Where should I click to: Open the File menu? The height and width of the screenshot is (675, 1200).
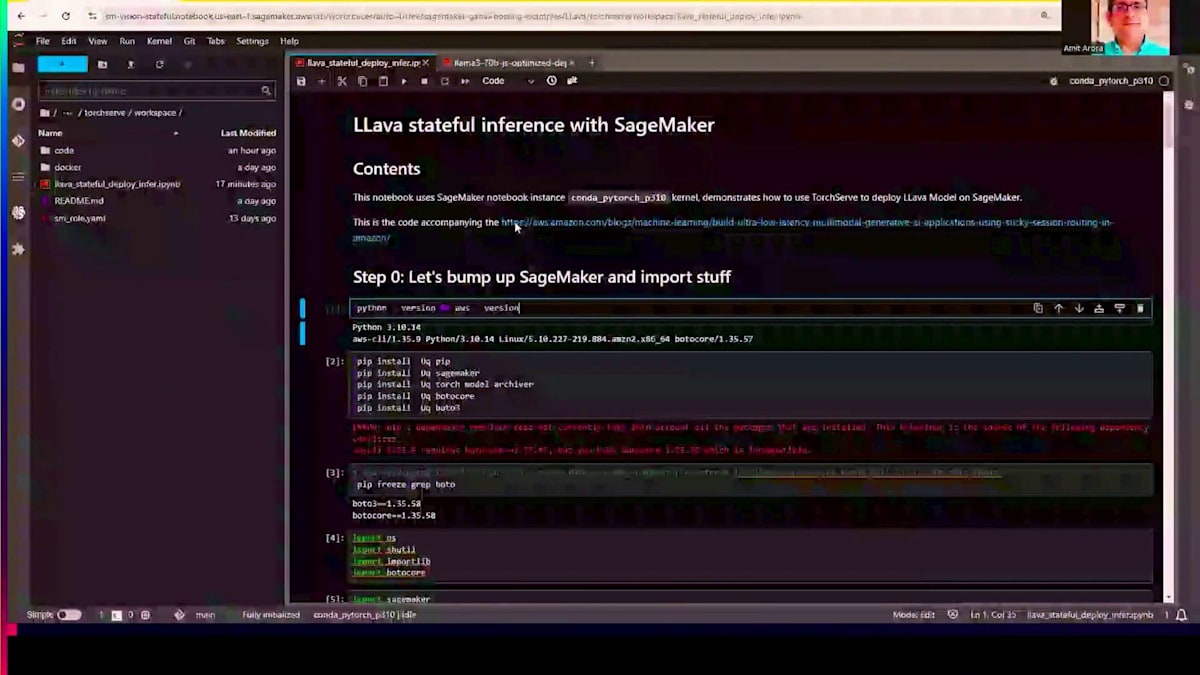click(43, 41)
